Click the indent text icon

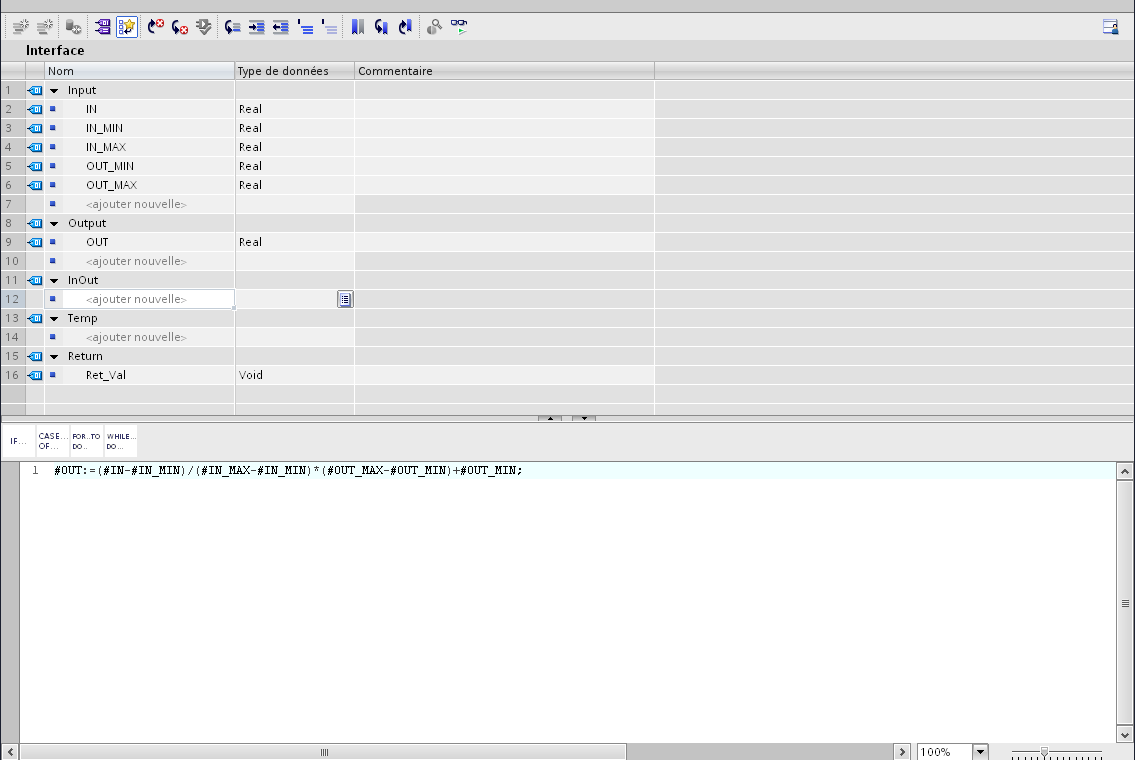pos(256,27)
